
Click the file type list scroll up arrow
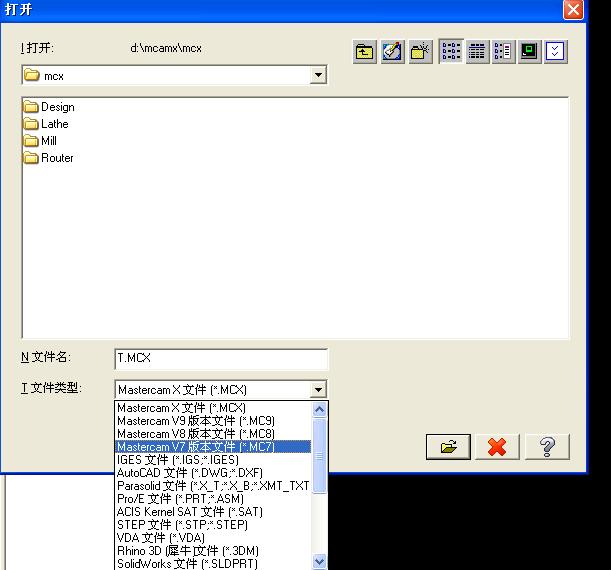(x=320, y=409)
